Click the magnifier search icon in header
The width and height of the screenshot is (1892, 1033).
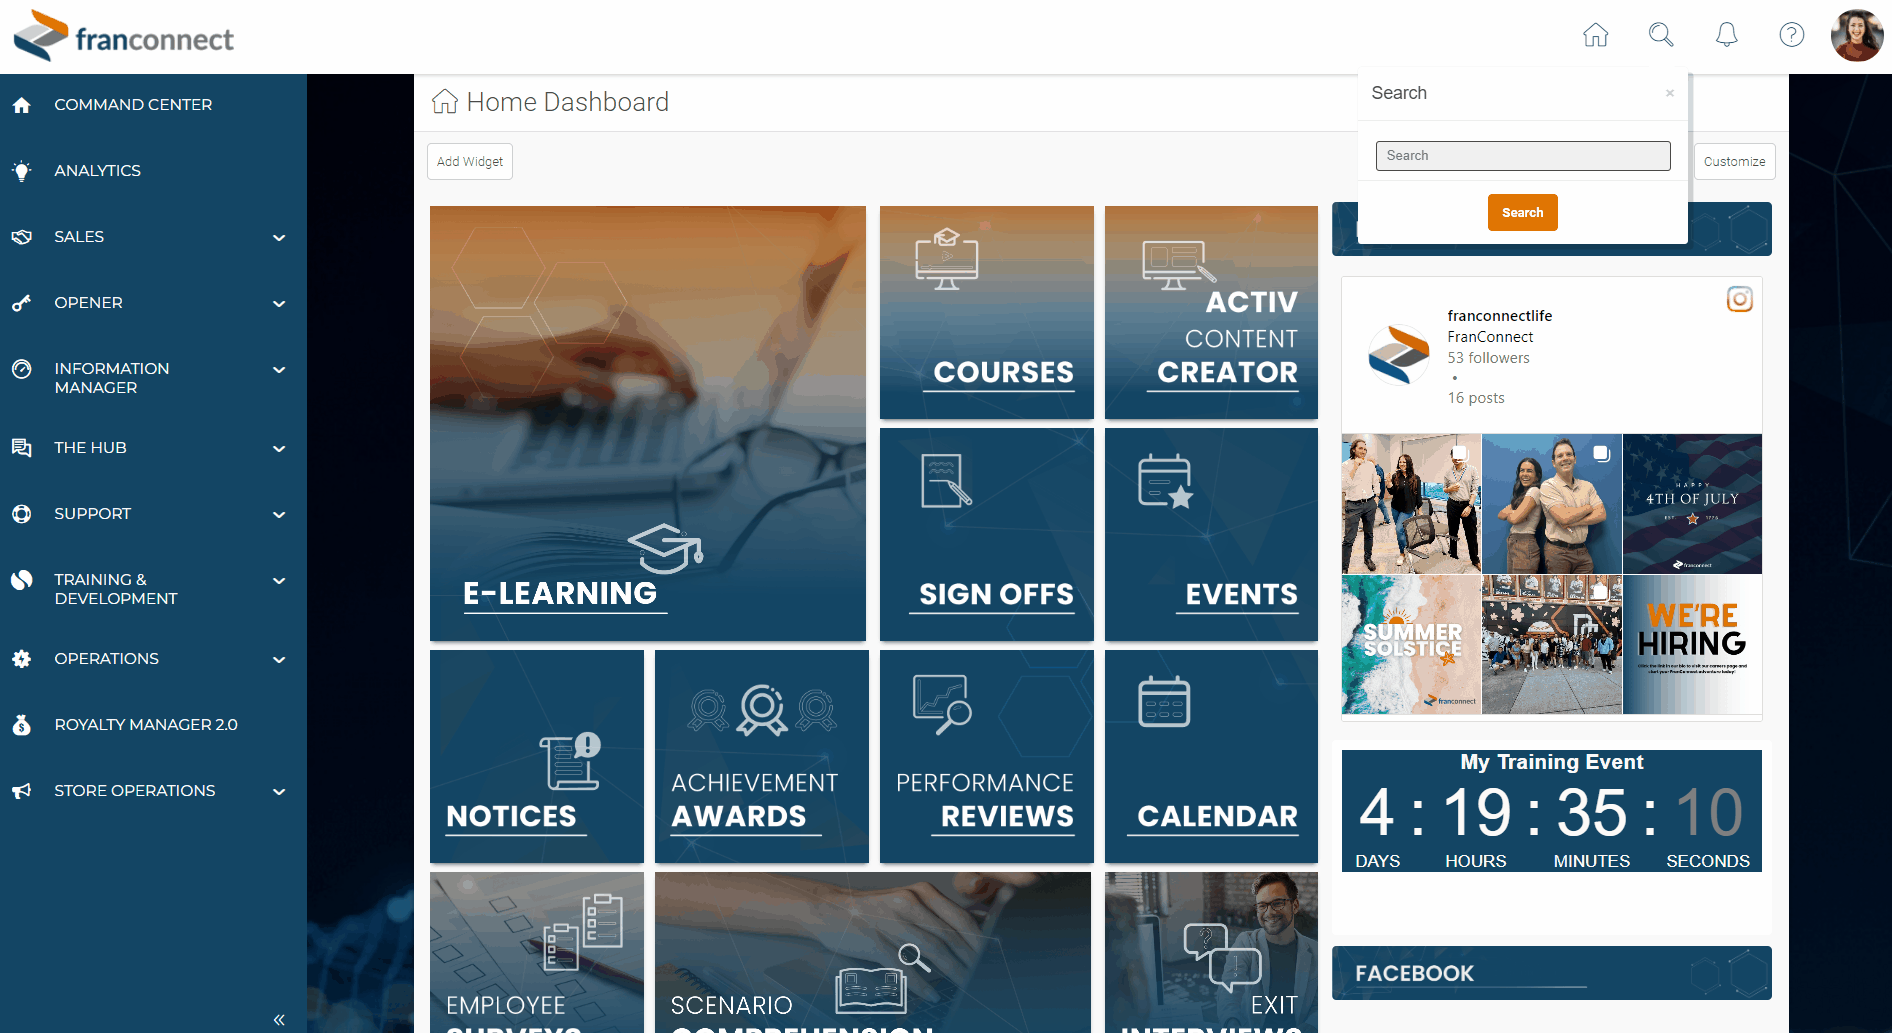[x=1660, y=35]
